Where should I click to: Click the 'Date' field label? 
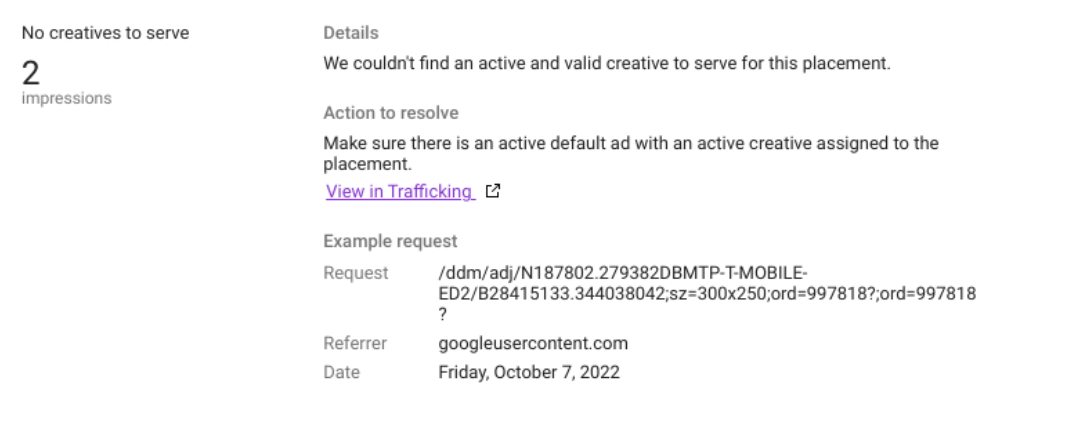(342, 372)
